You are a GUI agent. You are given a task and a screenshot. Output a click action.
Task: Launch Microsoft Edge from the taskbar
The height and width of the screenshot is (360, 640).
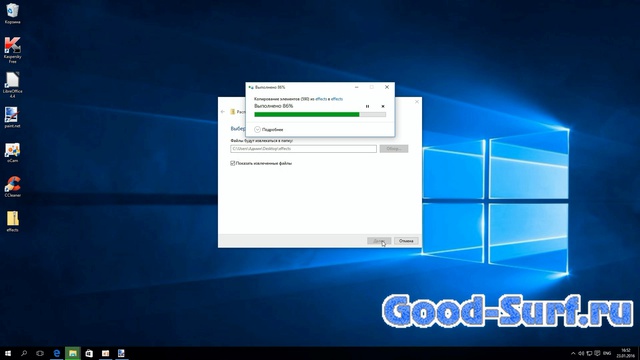[57, 353]
